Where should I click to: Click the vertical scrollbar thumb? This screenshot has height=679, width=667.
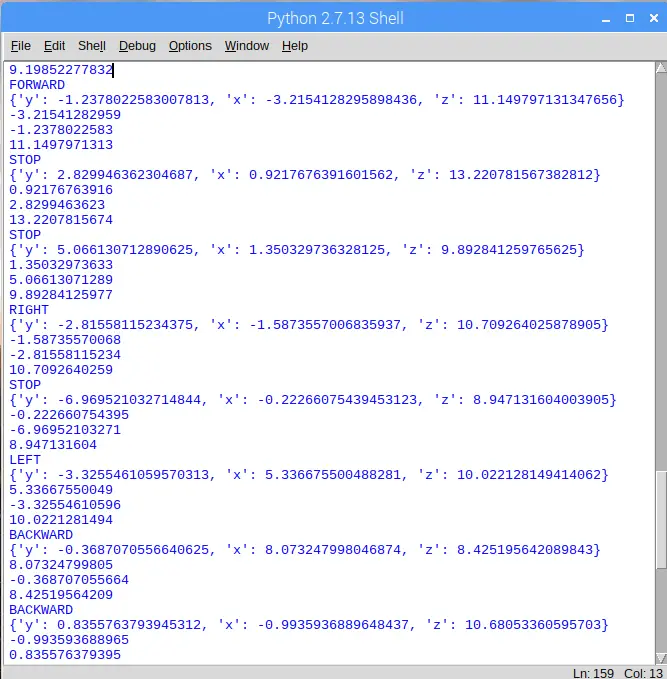click(661, 520)
